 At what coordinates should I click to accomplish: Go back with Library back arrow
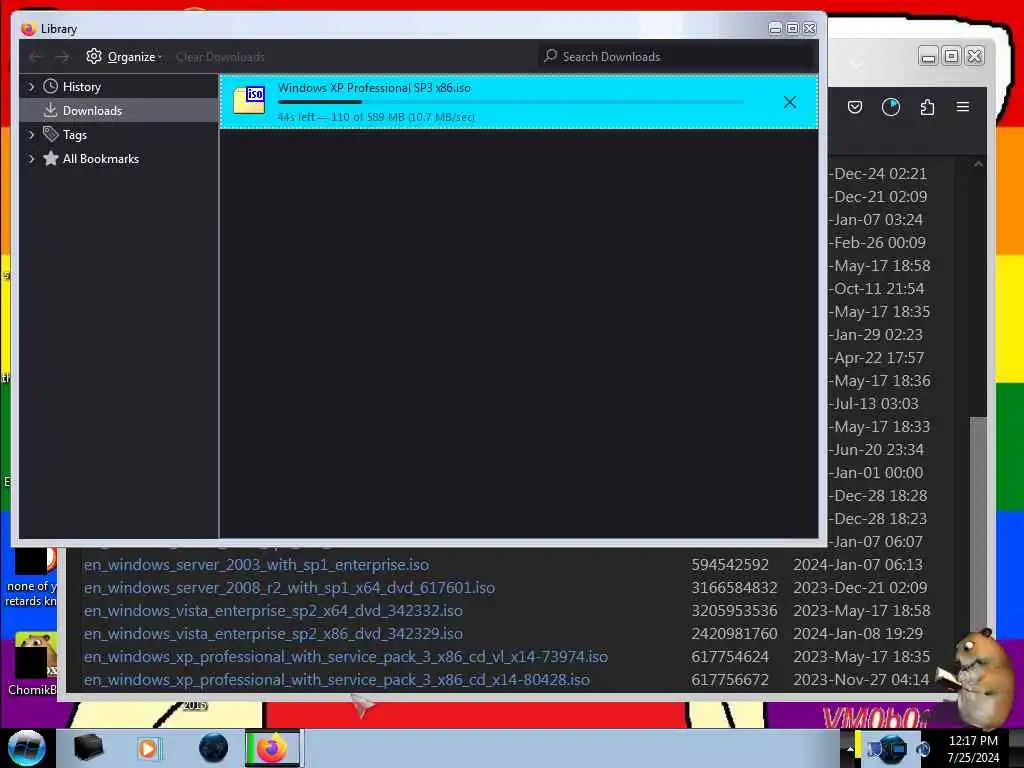36,57
